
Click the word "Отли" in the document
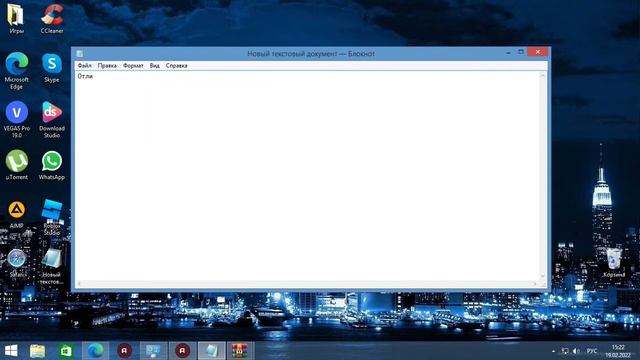click(85, 76)
